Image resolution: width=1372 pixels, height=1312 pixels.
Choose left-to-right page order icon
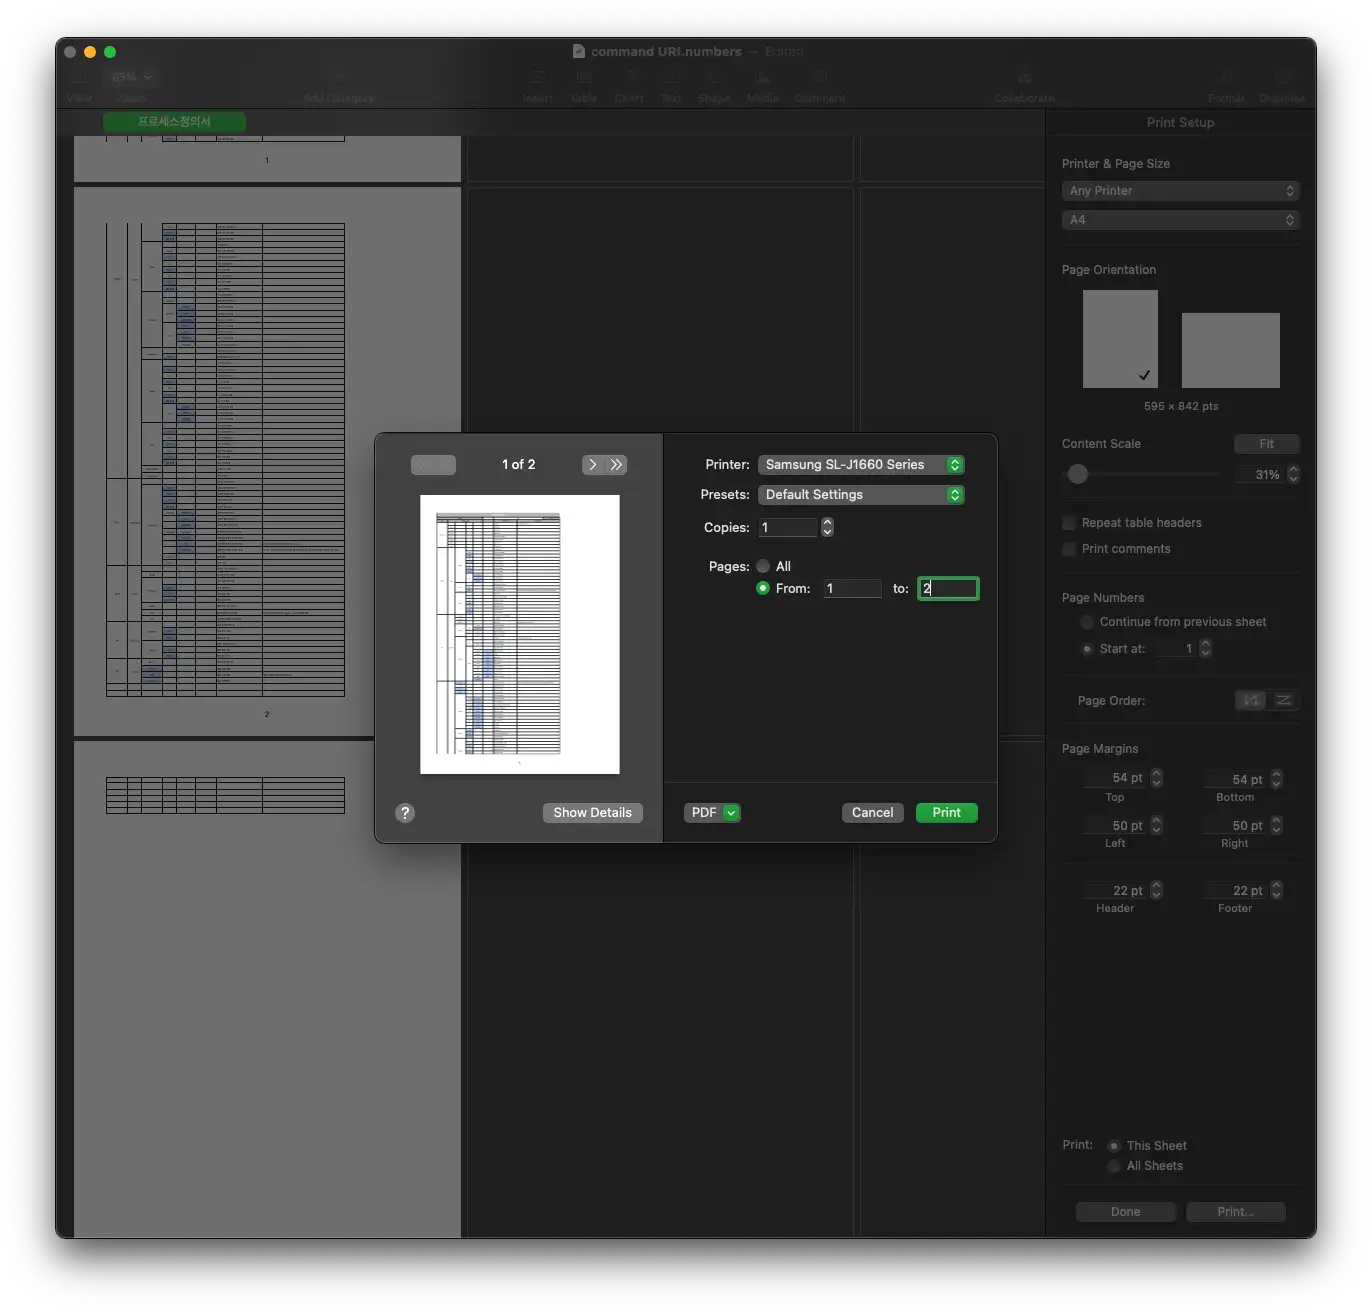click(x=1283, y=701)
